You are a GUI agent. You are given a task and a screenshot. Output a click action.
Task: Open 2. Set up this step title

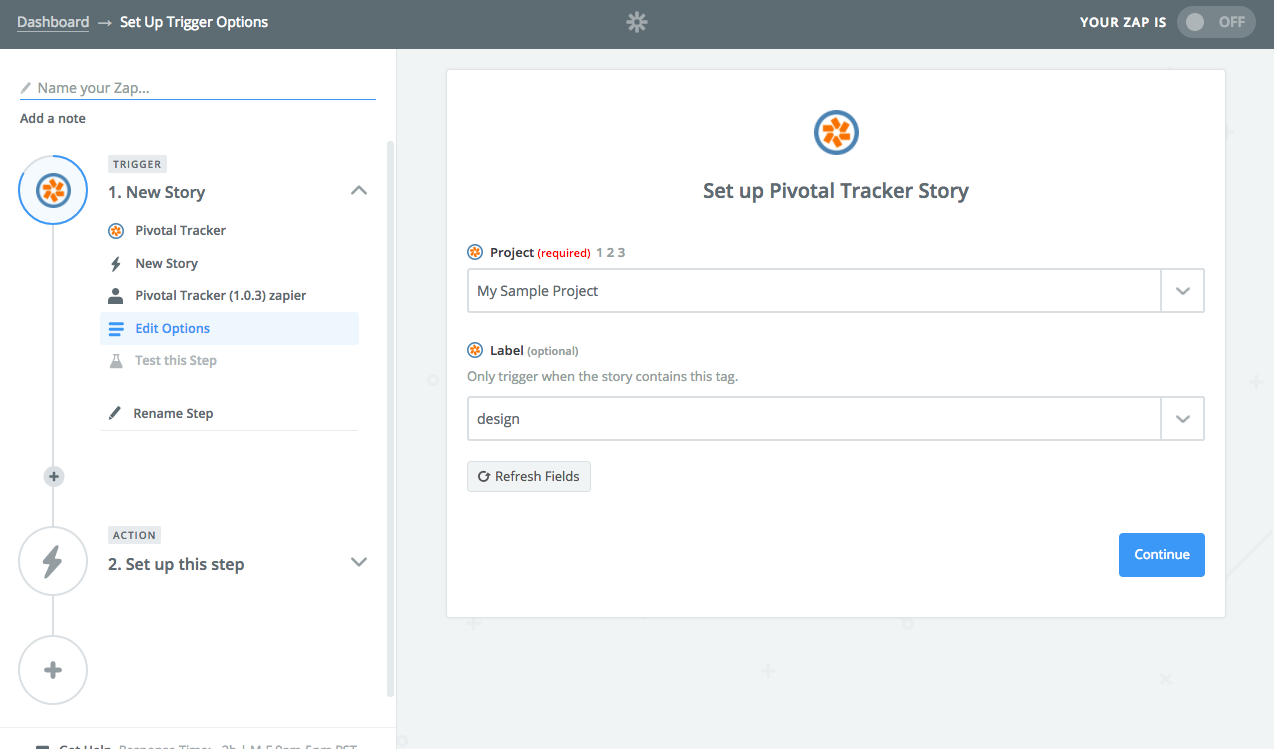pos(176,564)
